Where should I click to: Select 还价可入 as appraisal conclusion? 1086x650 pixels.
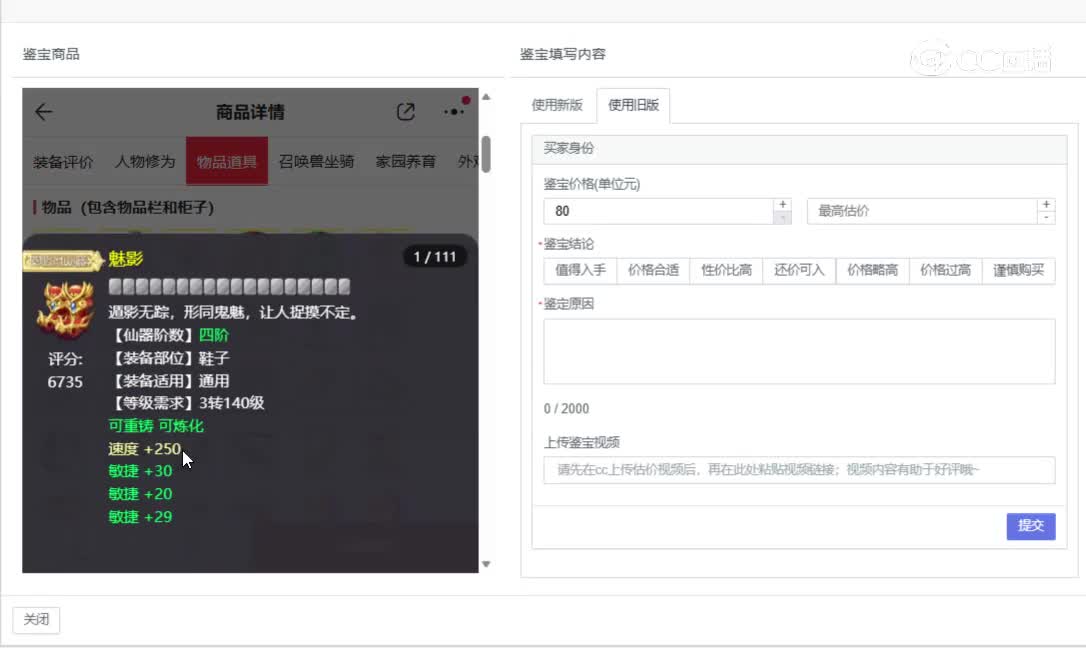click(x=799, y=270)
